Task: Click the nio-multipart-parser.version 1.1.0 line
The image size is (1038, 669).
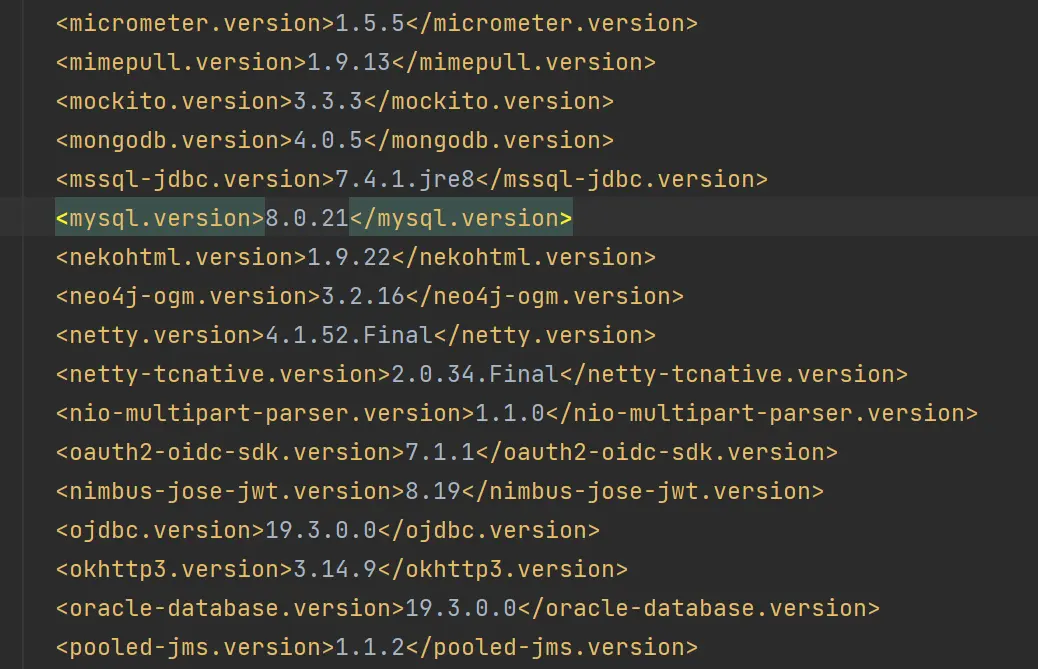Action: (x=516, y=414)
